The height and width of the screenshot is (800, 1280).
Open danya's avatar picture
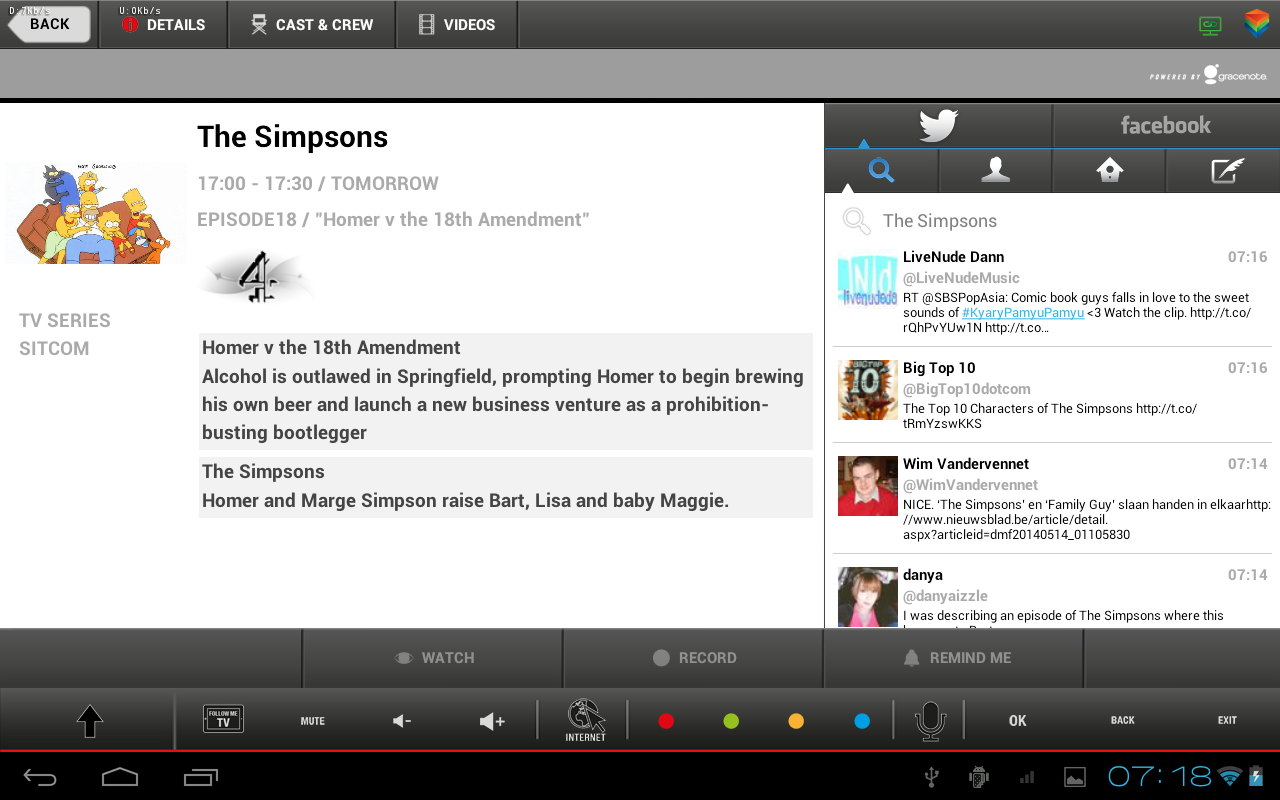point(867,597)
